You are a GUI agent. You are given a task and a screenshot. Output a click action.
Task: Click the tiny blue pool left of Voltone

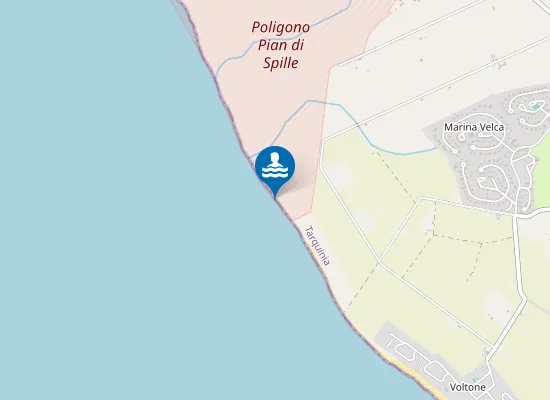tap(447, 390)
